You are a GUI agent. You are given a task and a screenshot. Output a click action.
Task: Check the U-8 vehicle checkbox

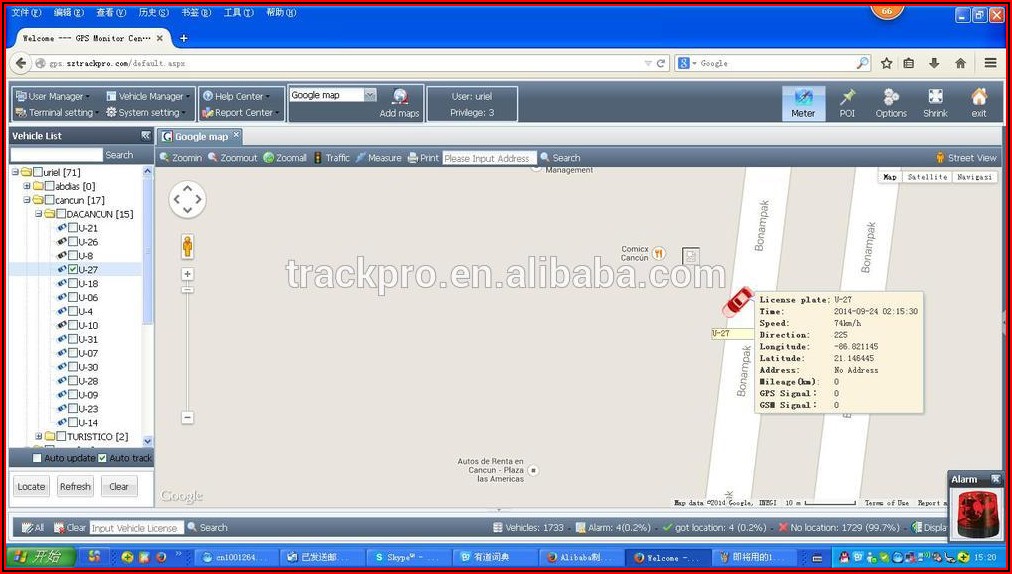[x=73, y=255]
